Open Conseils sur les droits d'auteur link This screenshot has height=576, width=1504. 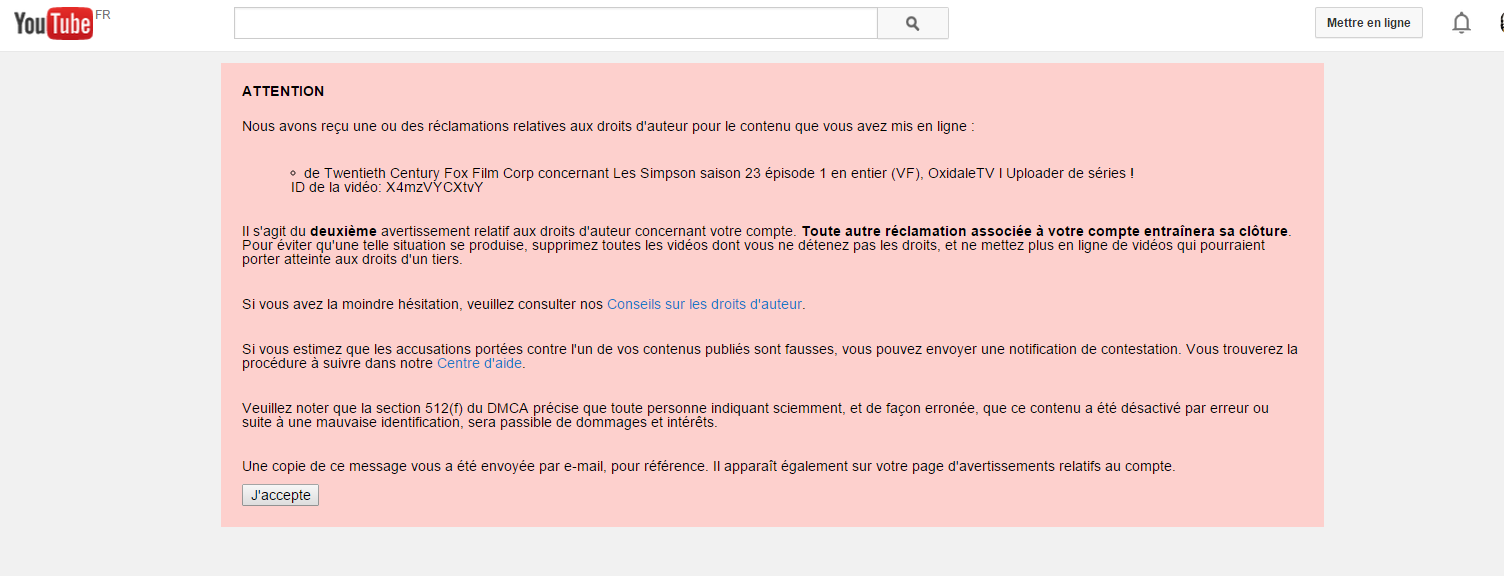[x=704, y=304]
